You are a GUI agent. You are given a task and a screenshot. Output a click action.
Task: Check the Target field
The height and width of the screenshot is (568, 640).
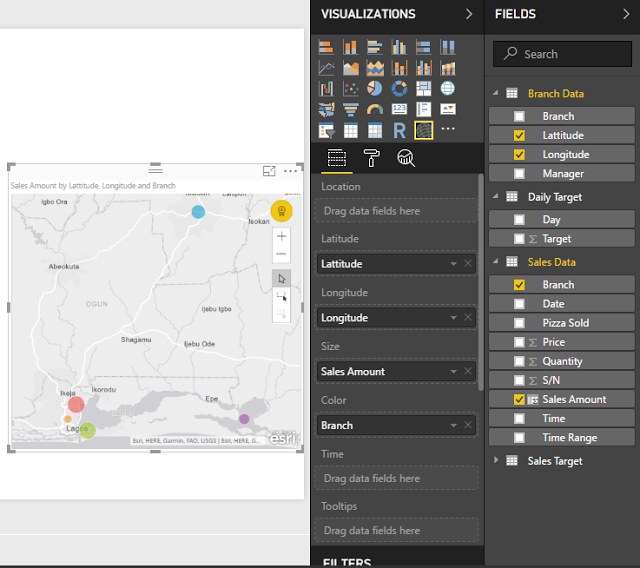point(519,239)
